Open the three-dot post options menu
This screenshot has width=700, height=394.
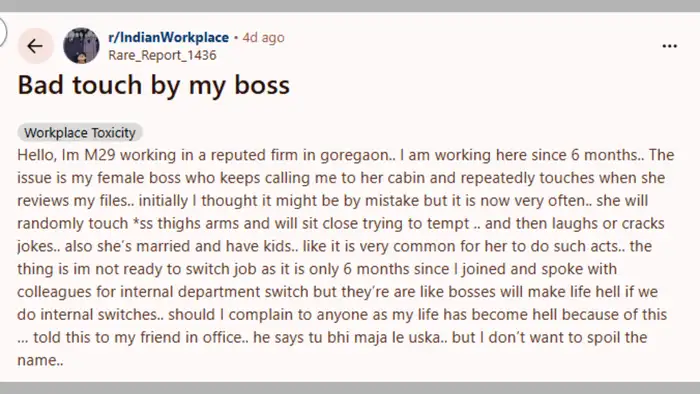pyautogui.click(x=669, y=46)
